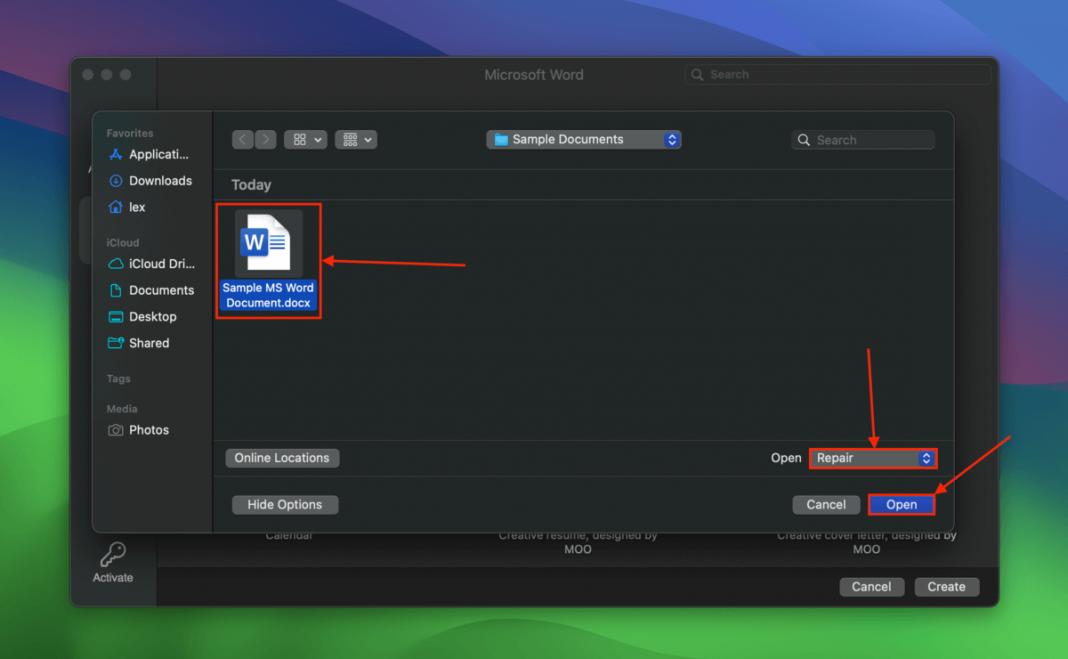Open the Downloads folder in the sidebar
This screenshot has height=659, width=1068.
click(x=160, y=180)
